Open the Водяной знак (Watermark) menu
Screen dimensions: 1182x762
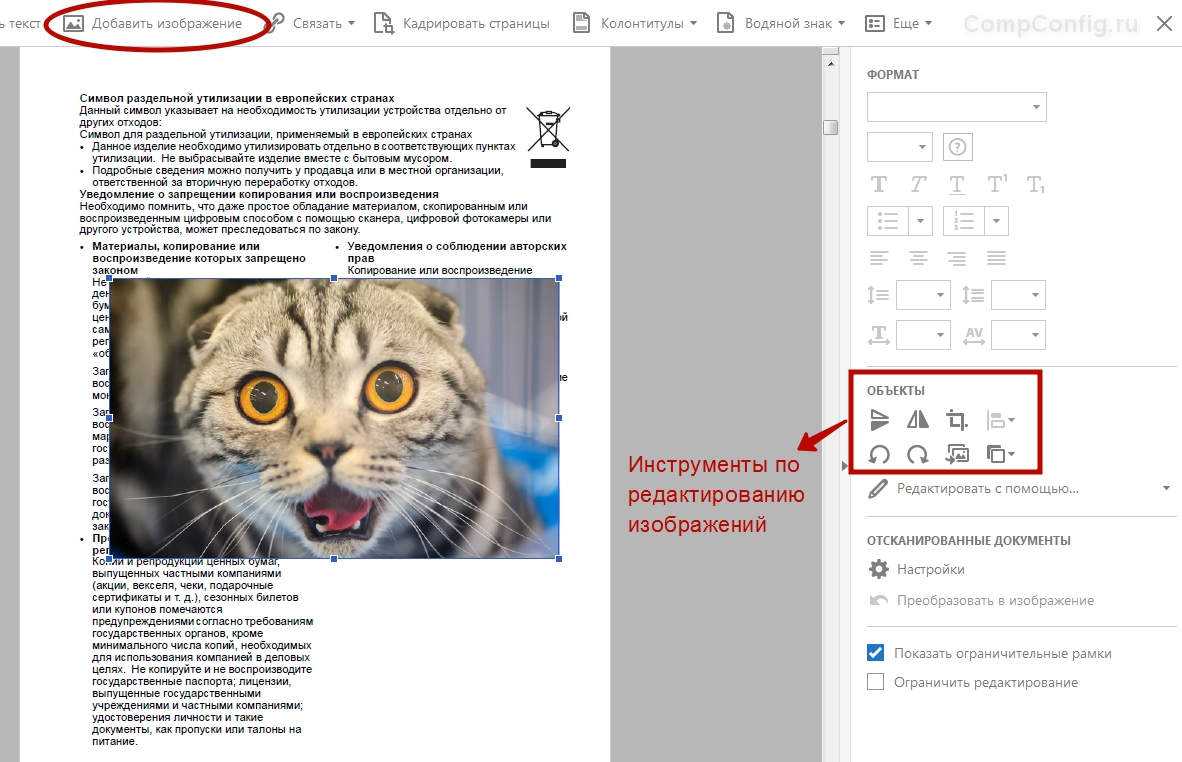[780, 23]
